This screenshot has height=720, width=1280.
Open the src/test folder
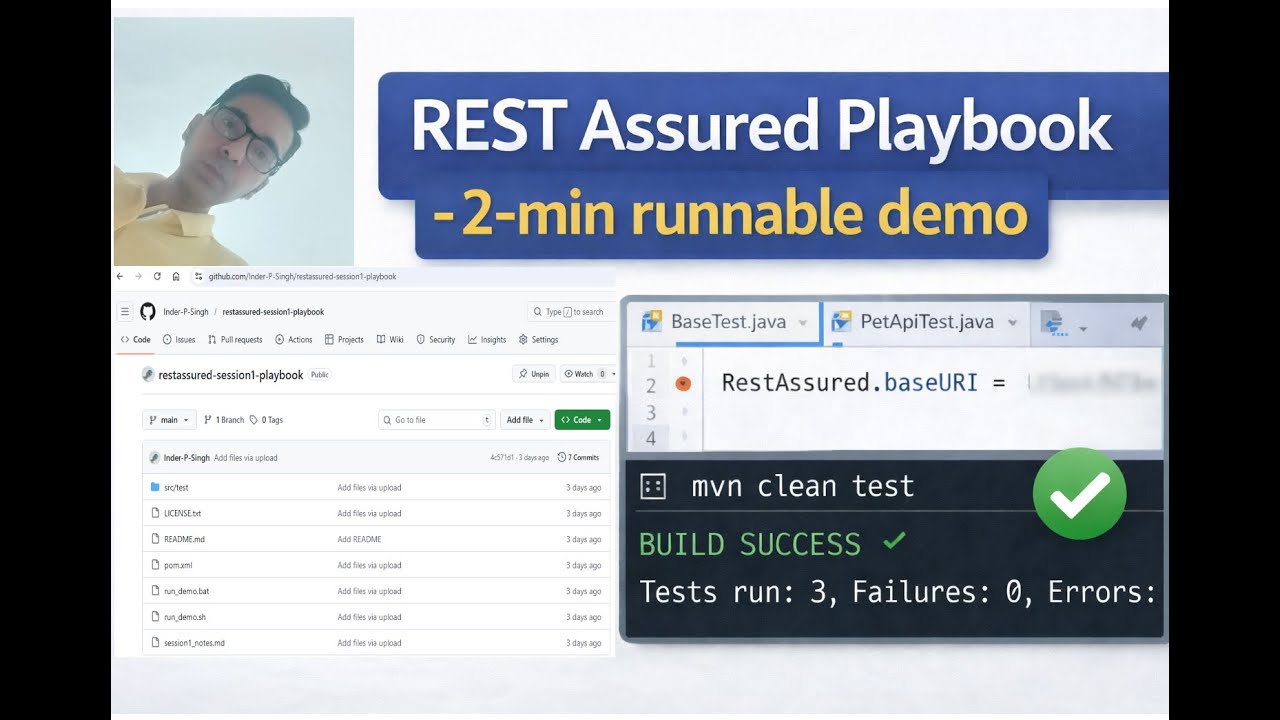[x=176, y=488]
